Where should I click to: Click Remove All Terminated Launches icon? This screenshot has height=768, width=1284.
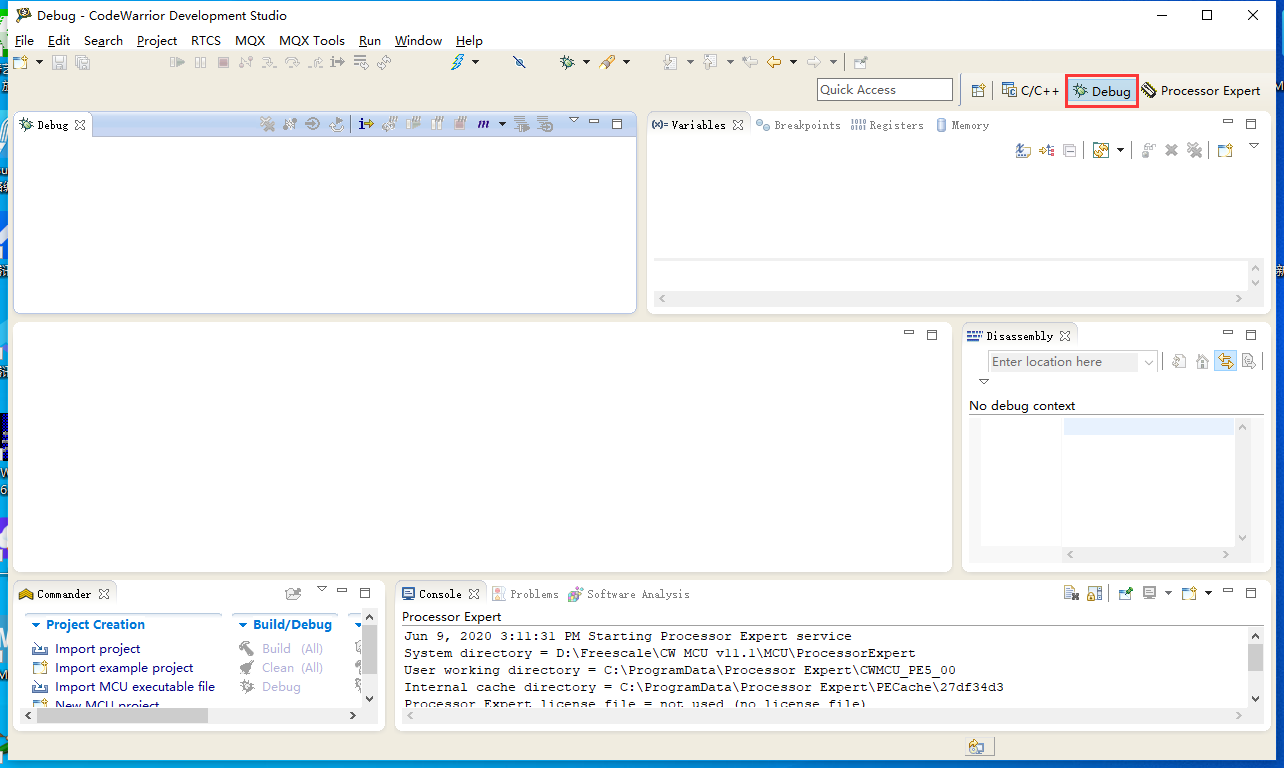267,124
